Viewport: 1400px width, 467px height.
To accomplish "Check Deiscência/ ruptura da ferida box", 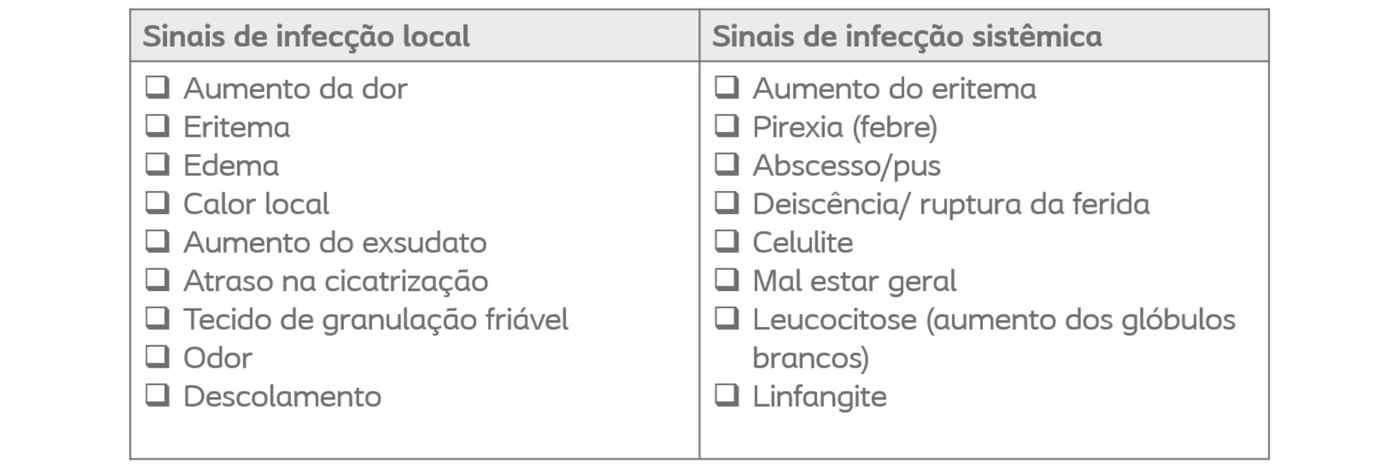I will tap(726, 204).
